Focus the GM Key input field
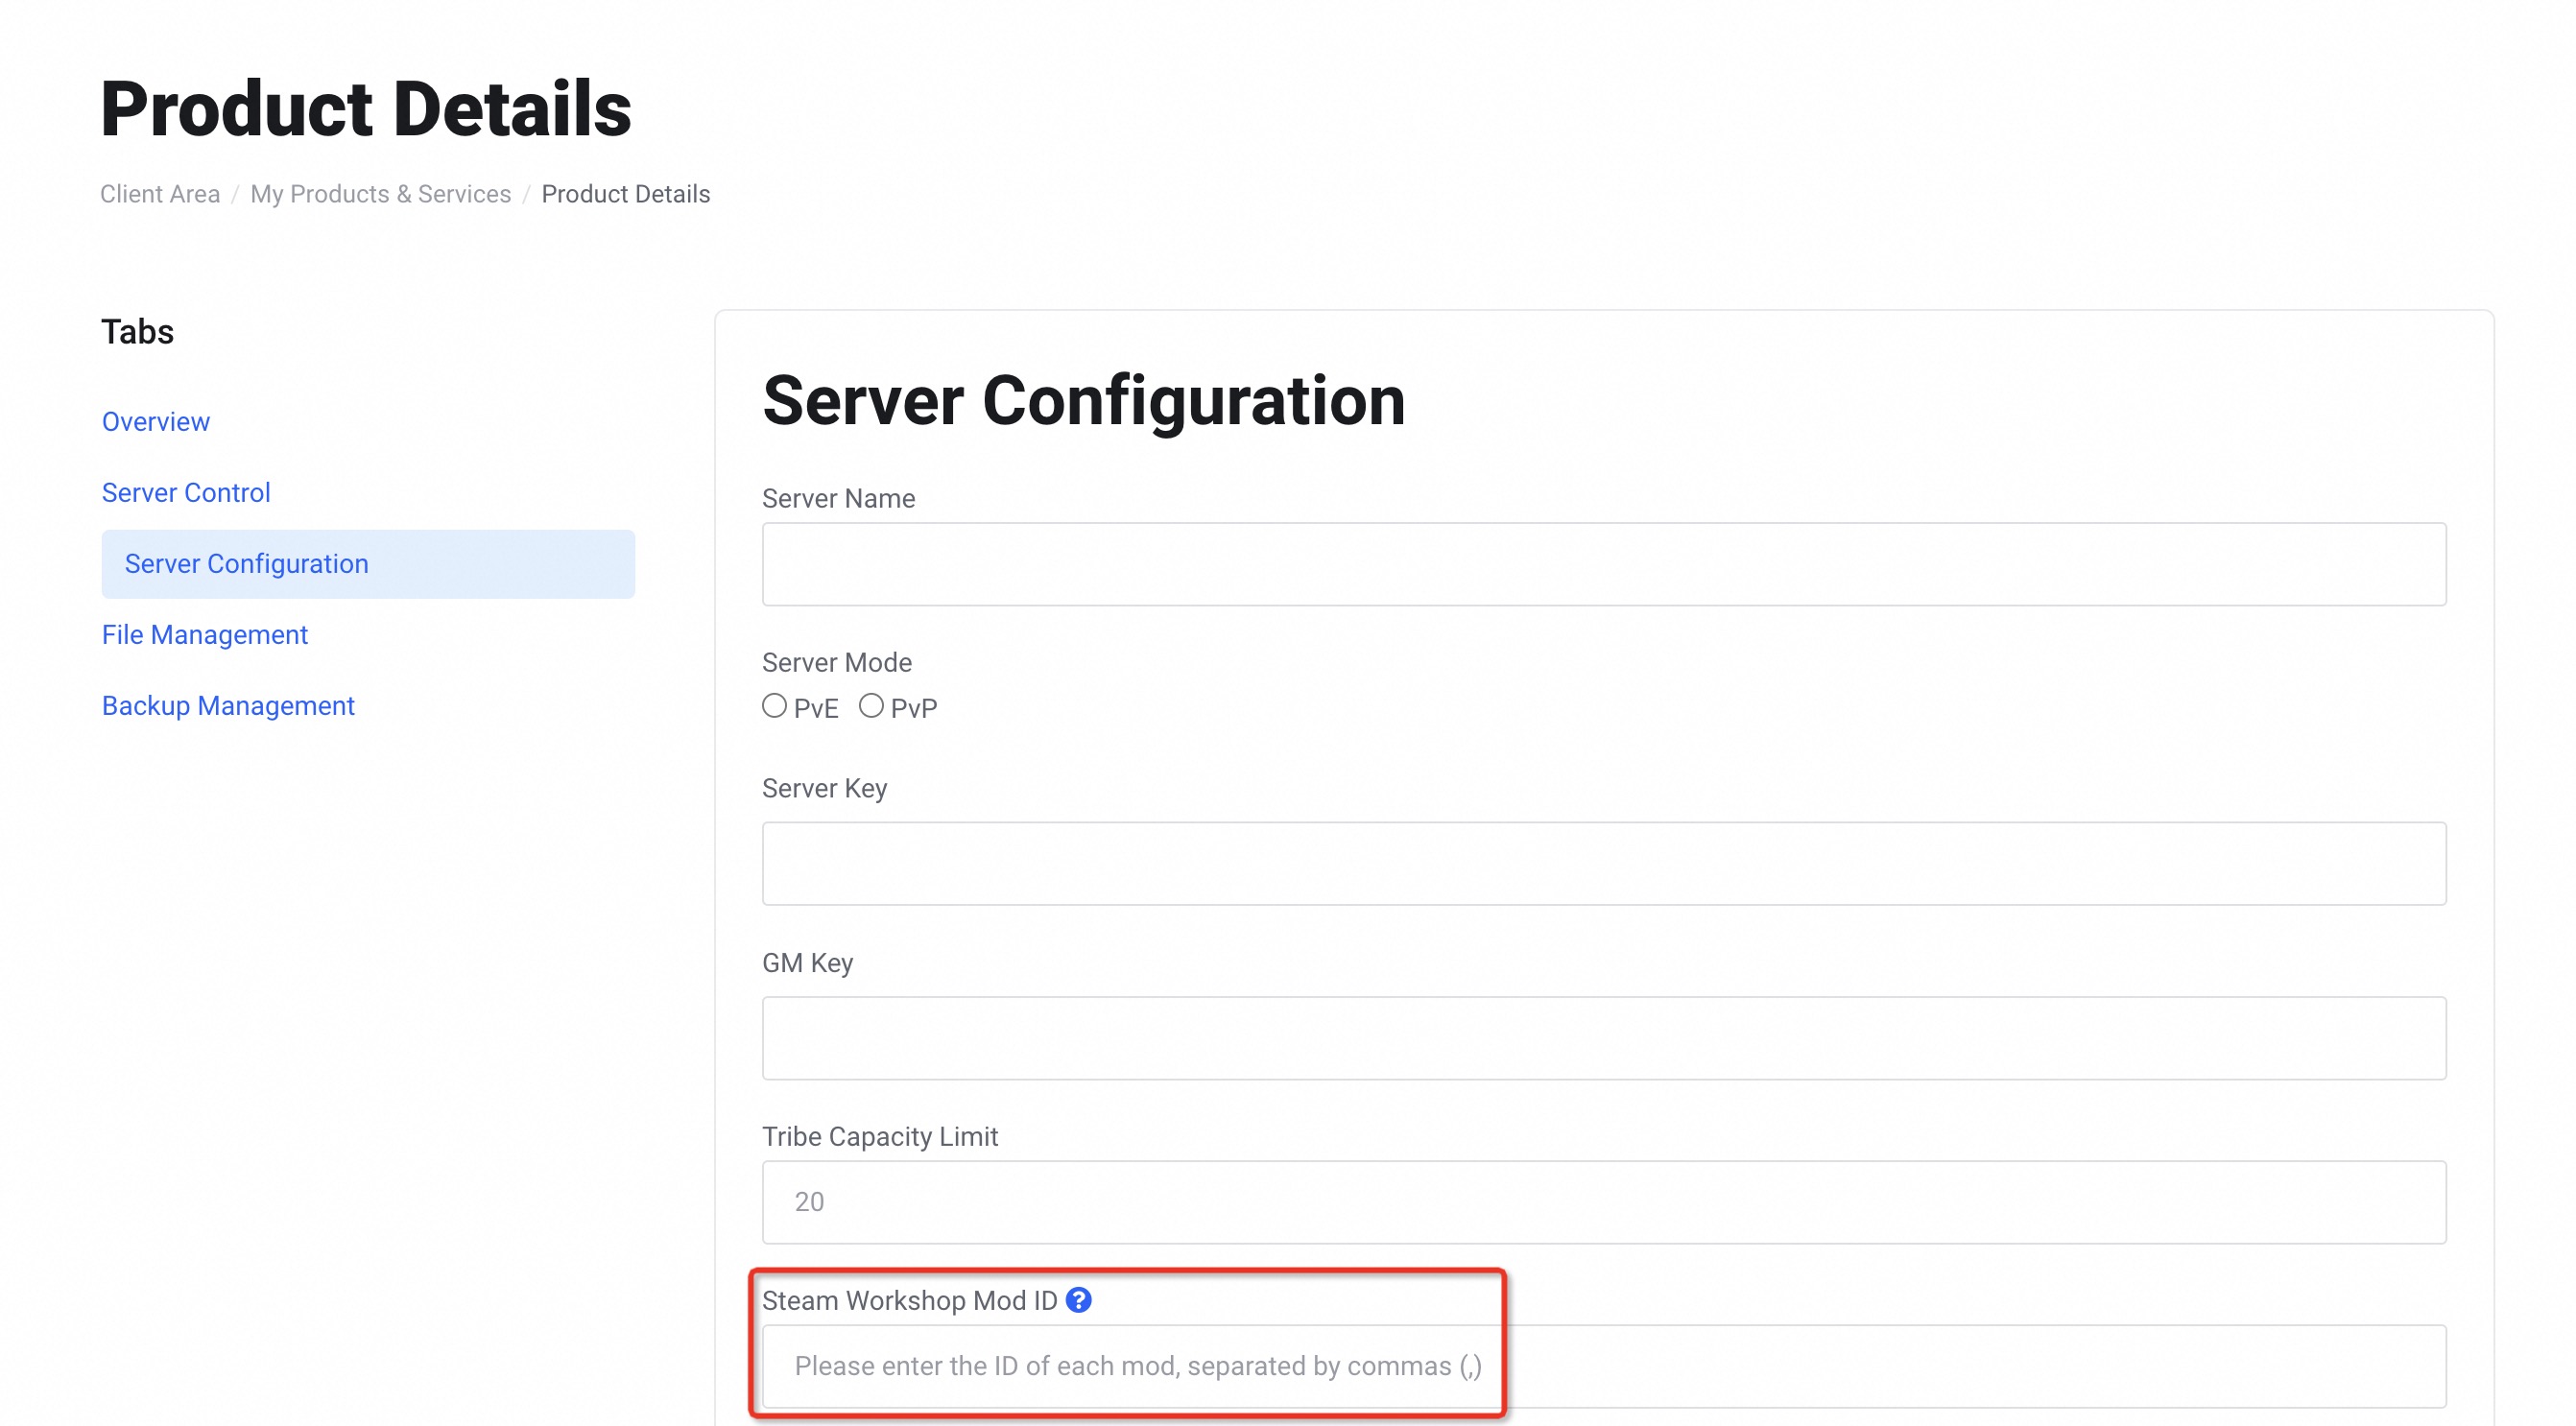The width and height of the screenshot is (2576, 1426). pos(1603,1038)
